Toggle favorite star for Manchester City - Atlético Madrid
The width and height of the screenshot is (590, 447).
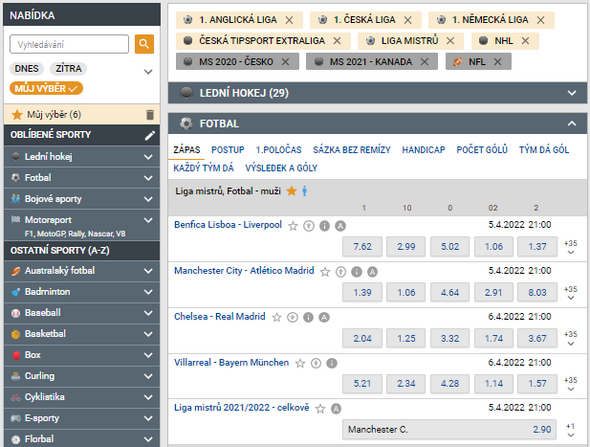pos(325,272)
